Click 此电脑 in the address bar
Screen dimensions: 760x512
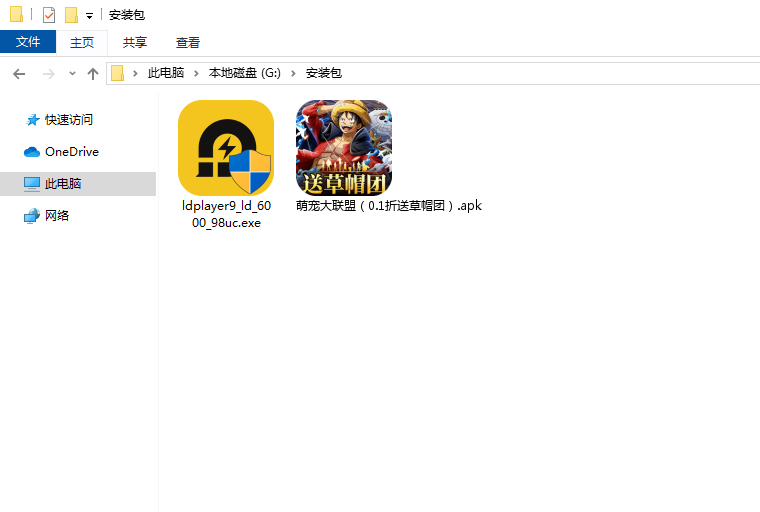(166, 73)
